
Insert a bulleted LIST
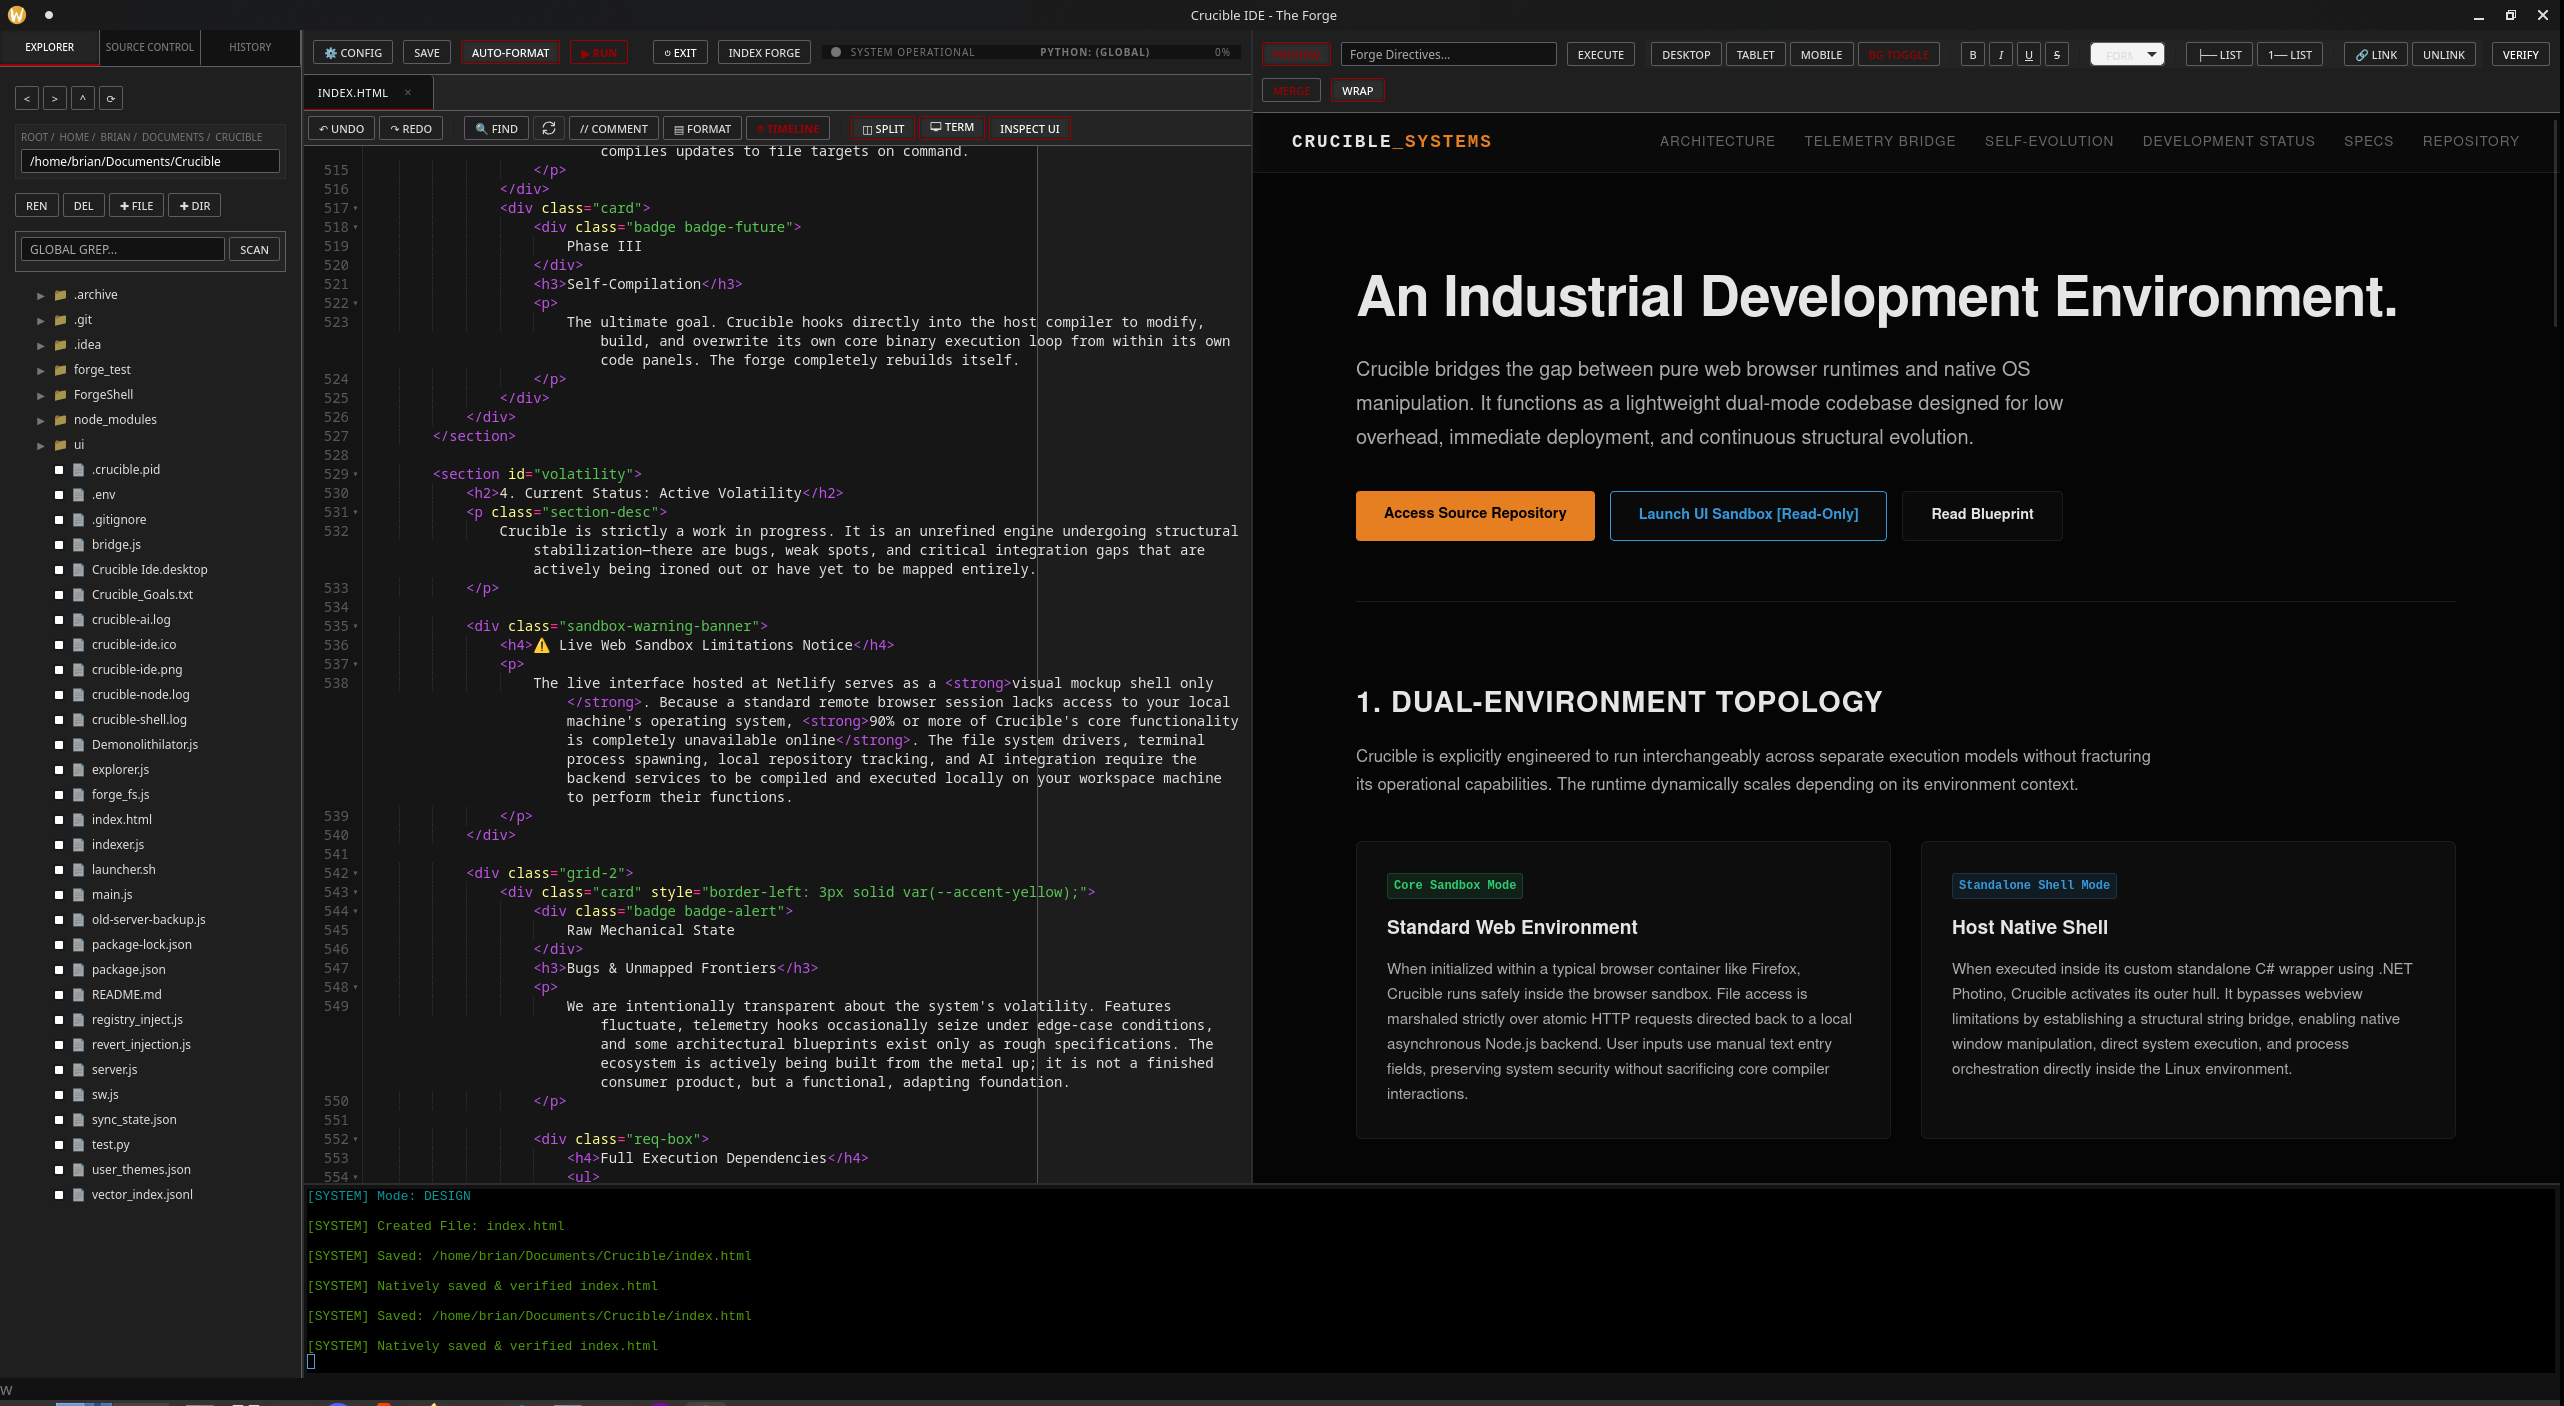[x=2219, y=55]
